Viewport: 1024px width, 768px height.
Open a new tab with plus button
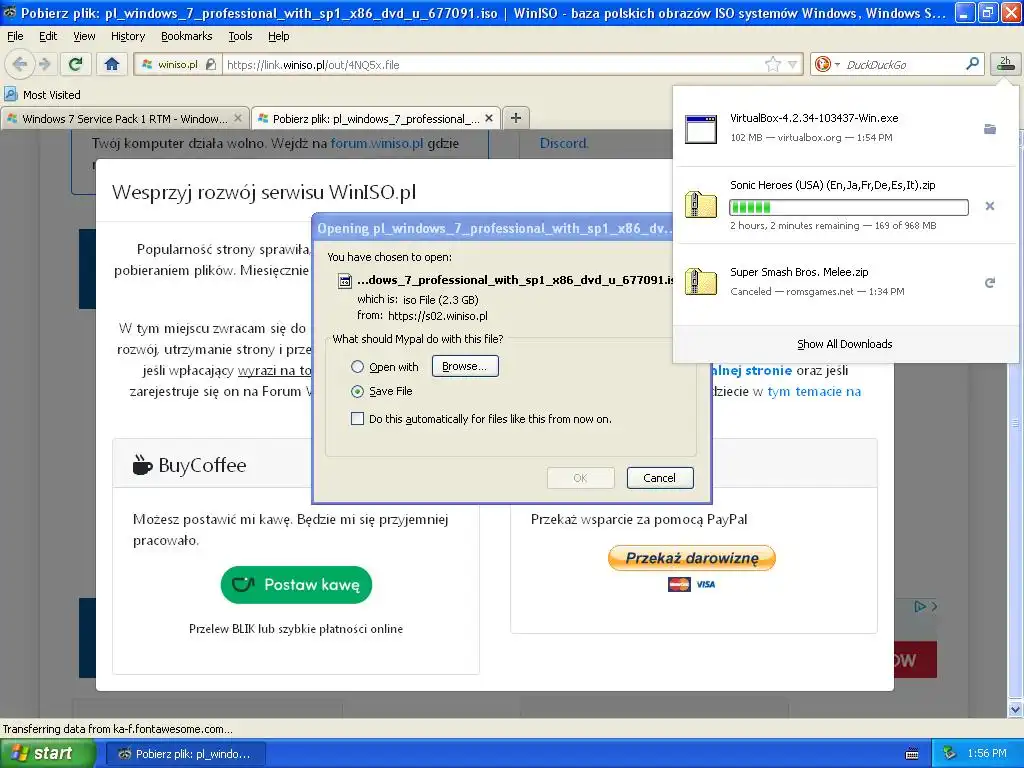coord(516,118)
